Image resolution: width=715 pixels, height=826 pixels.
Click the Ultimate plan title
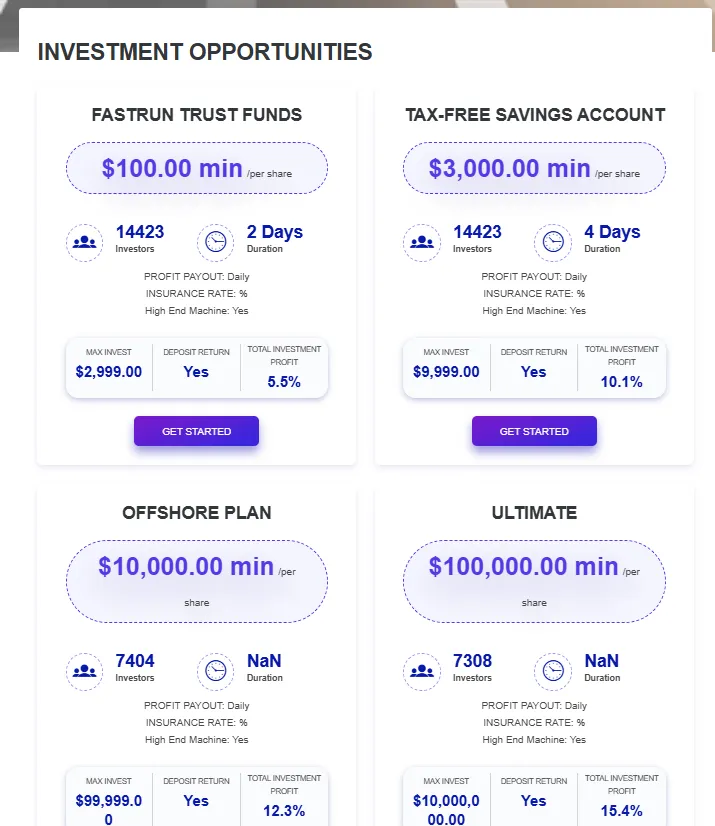[534, 513]
